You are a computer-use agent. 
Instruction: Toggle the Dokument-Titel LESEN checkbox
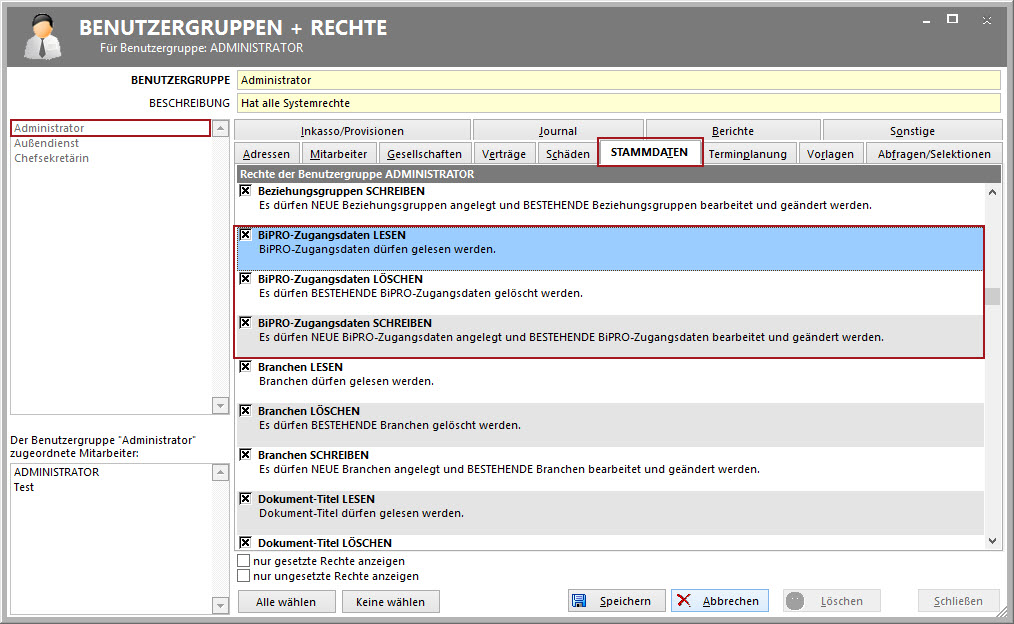tap(245, 499)
